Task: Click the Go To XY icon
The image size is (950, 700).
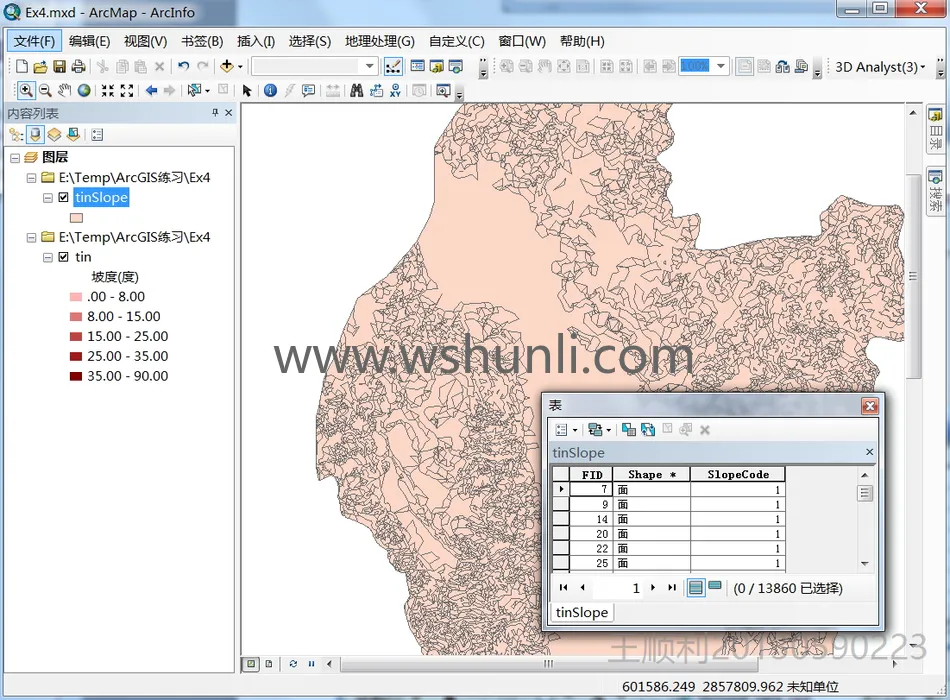Action: [395, 90]
